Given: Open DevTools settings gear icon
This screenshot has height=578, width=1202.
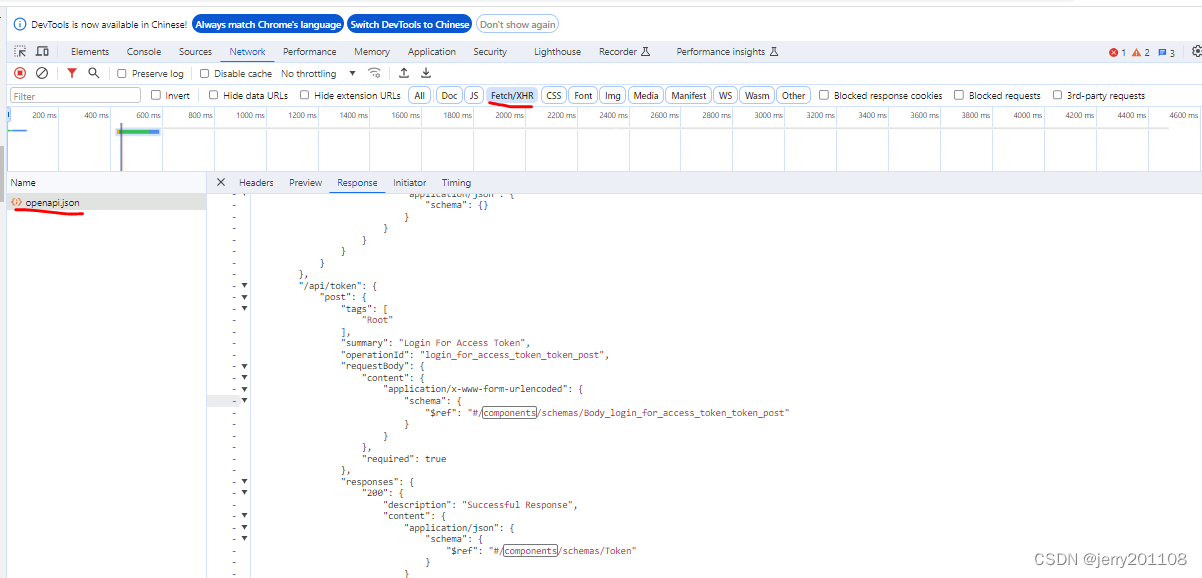Looking at the screenshot, I should tap(1196, 51).
